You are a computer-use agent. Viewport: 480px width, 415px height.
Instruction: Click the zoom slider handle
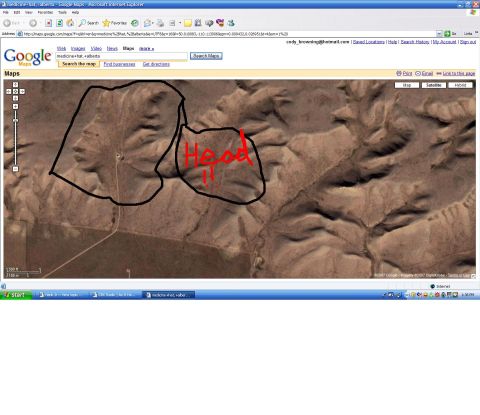(15, 120)
